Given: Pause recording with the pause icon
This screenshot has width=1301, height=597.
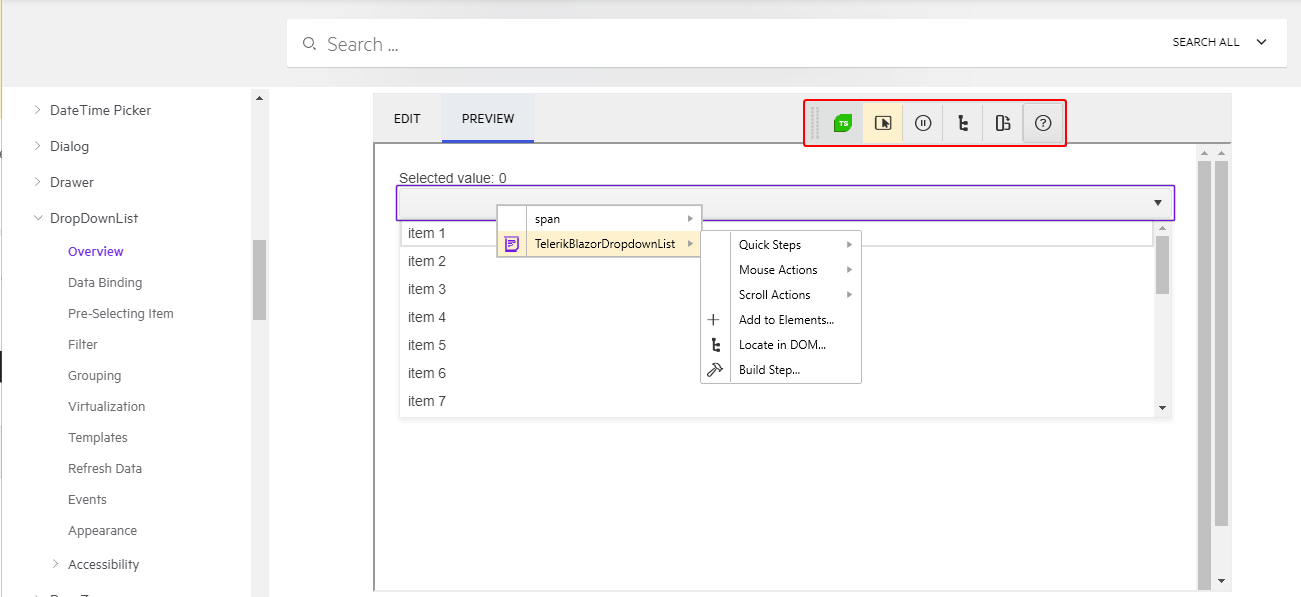Looking at the screenshot, I should click(x=923, y=123).
